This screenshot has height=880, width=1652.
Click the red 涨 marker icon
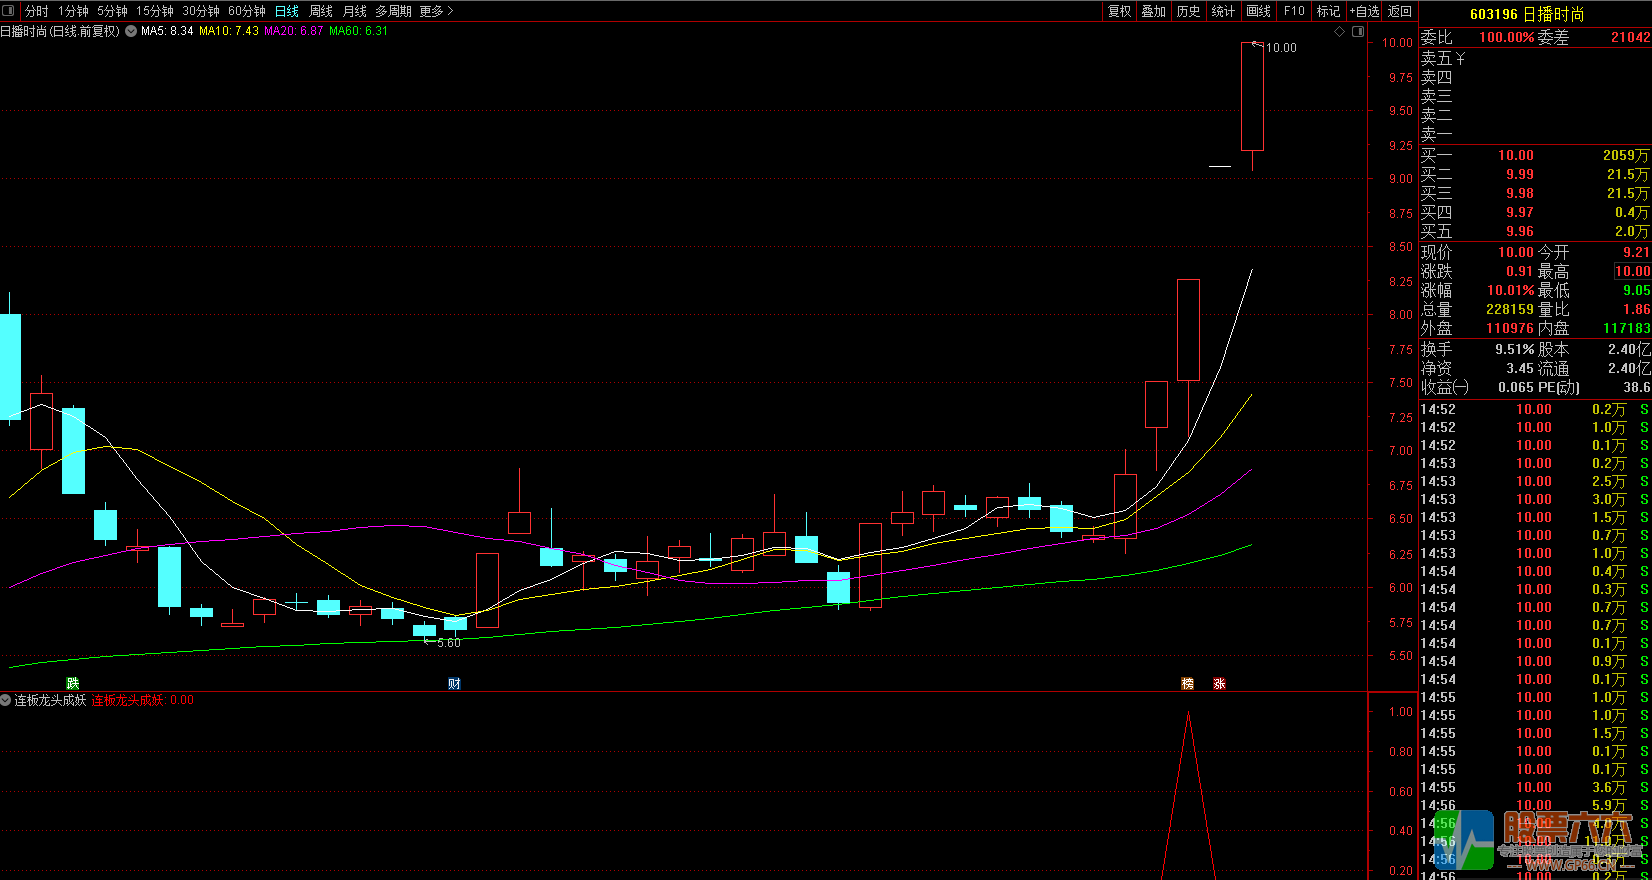[1219, 683]
